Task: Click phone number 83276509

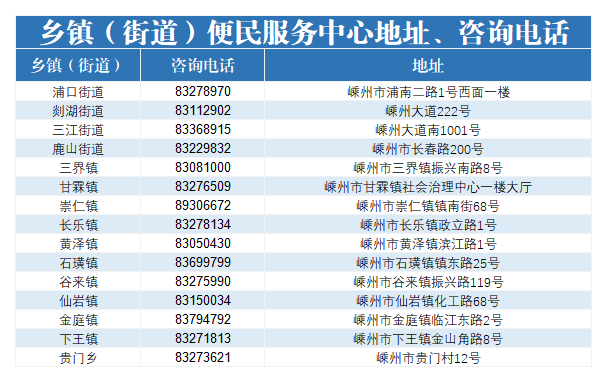Action: (202, 187)
